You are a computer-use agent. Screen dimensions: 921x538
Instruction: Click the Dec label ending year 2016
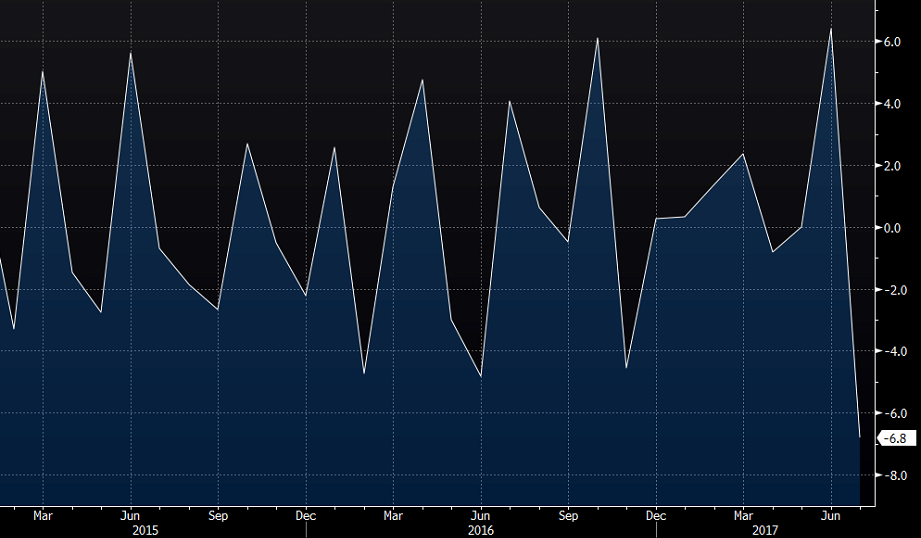656,516
